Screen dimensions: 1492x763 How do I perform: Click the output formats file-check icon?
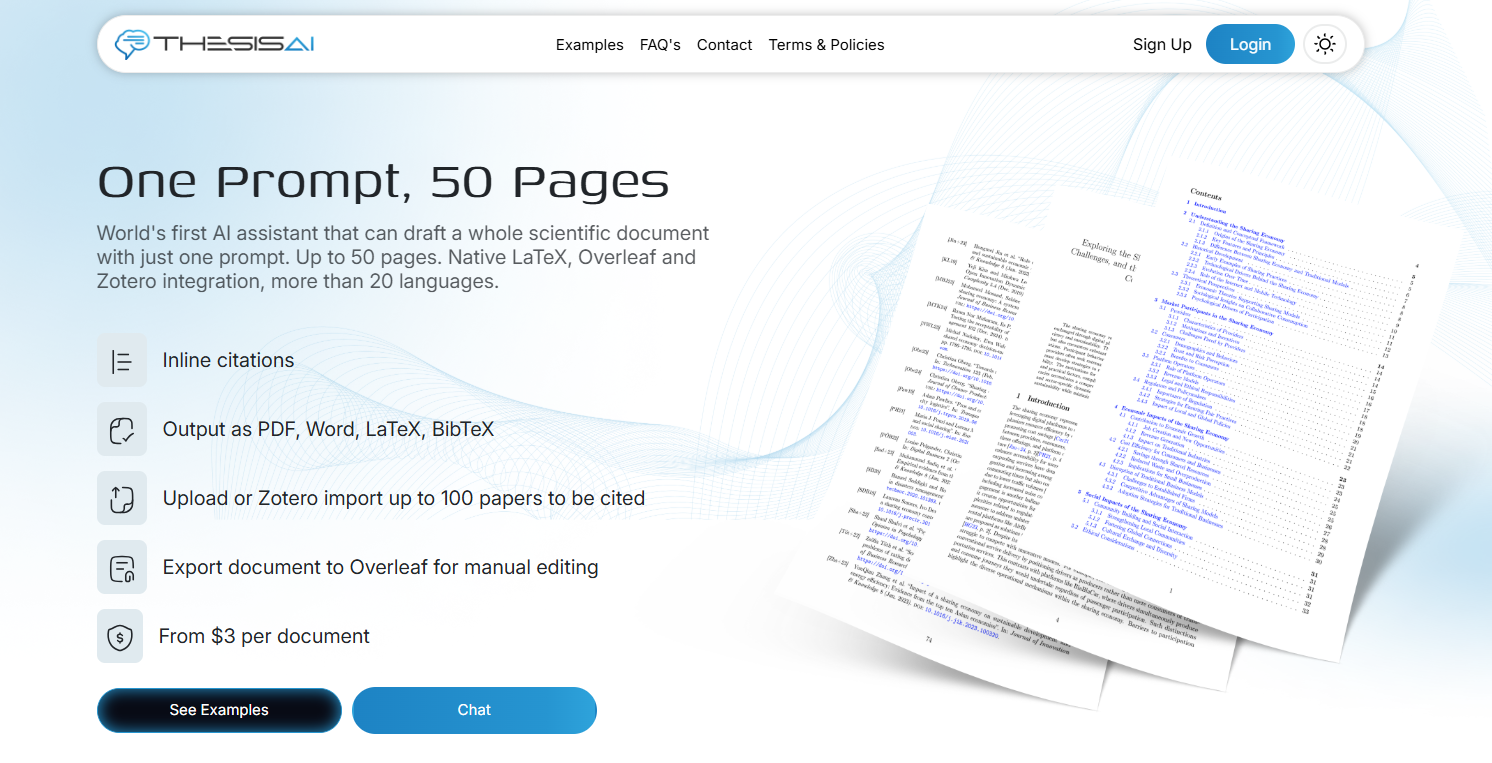(x=122, y=430)
